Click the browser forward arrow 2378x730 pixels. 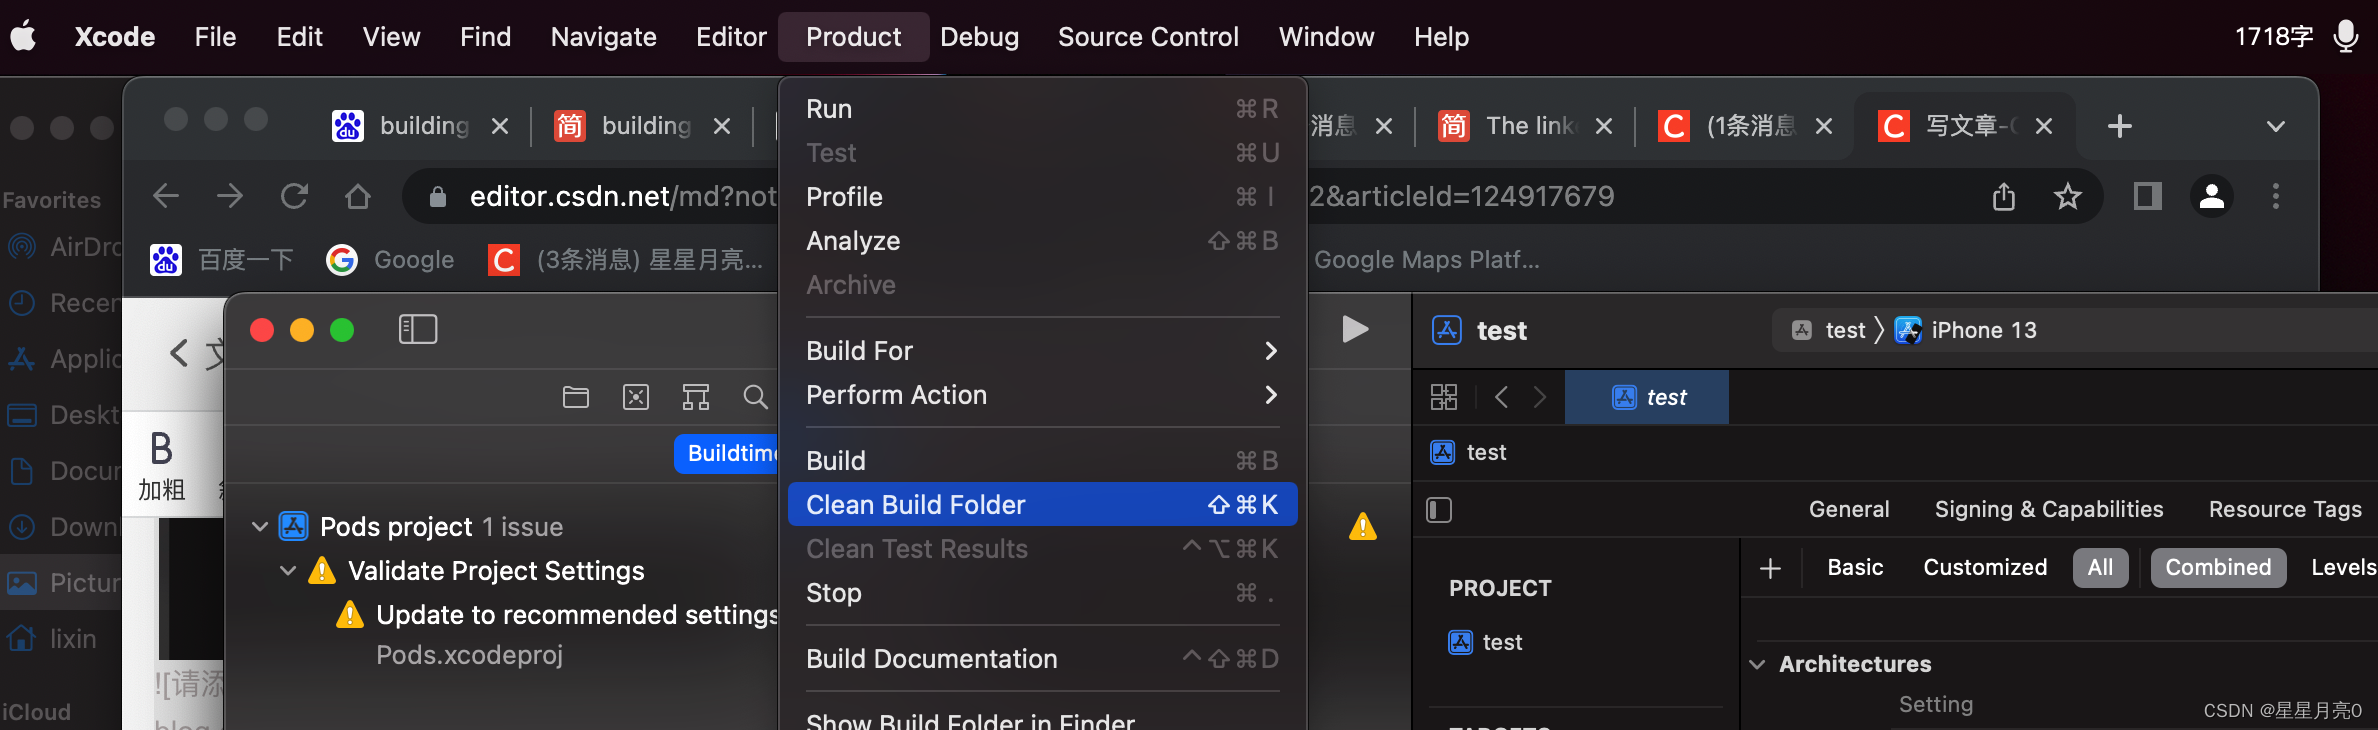point(230,196)
